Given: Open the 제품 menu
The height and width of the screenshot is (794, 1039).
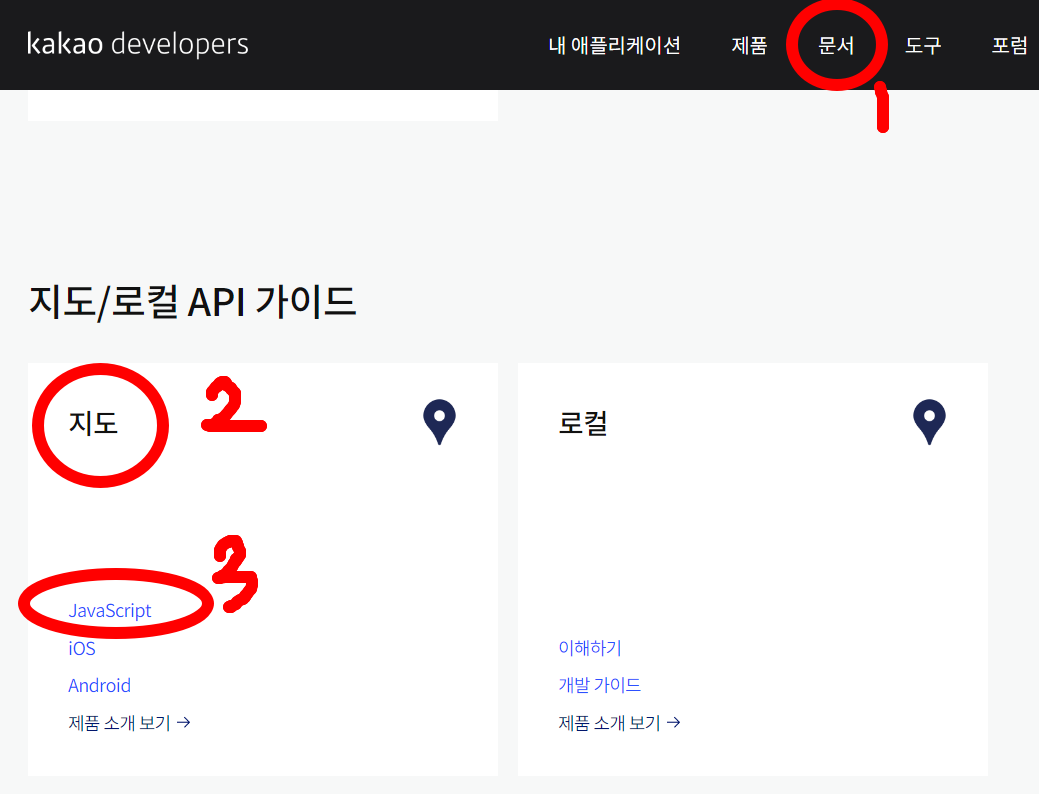Looking at the screenshot, I should pos(749,45).
